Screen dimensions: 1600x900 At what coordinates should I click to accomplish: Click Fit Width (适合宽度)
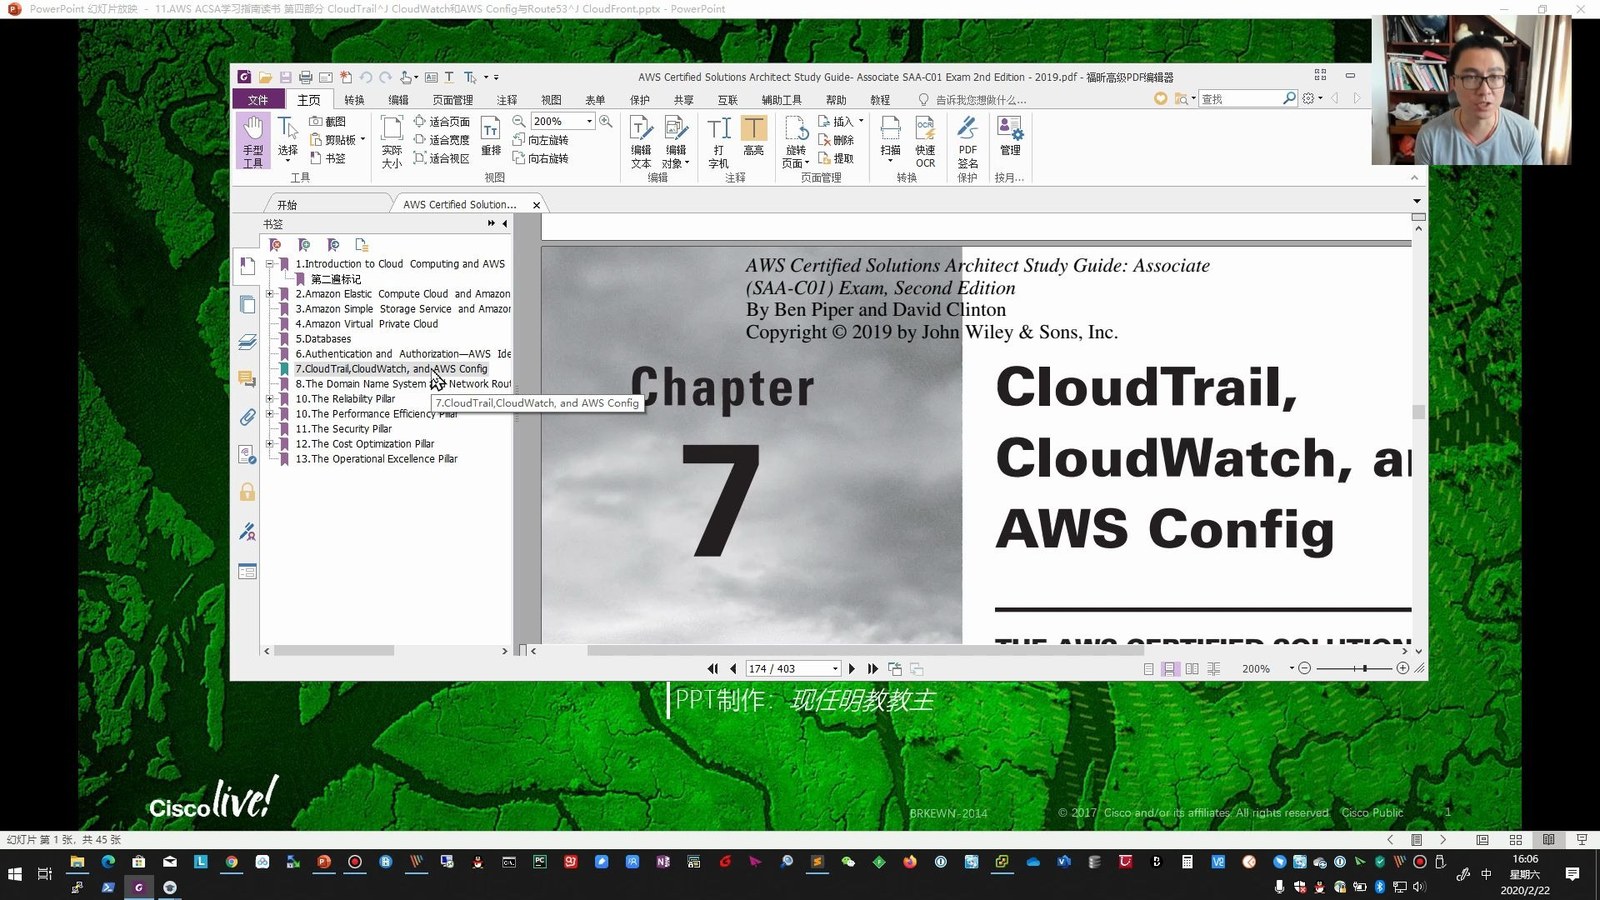[441, 140]
